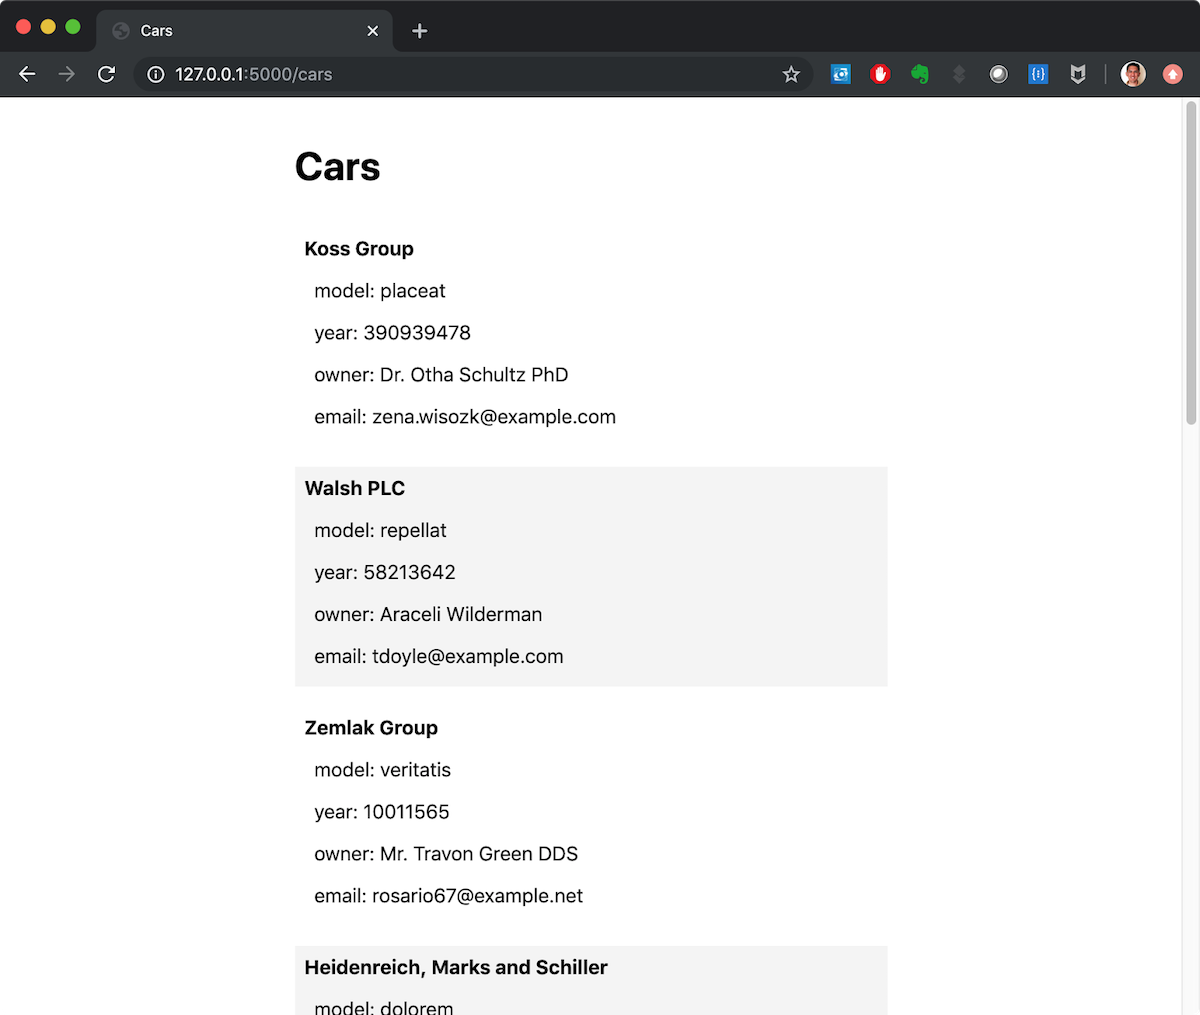Click the zena.wisozk@example.com email text
This screenshot has width=1200, height=1015.
[x=494, y=417]
